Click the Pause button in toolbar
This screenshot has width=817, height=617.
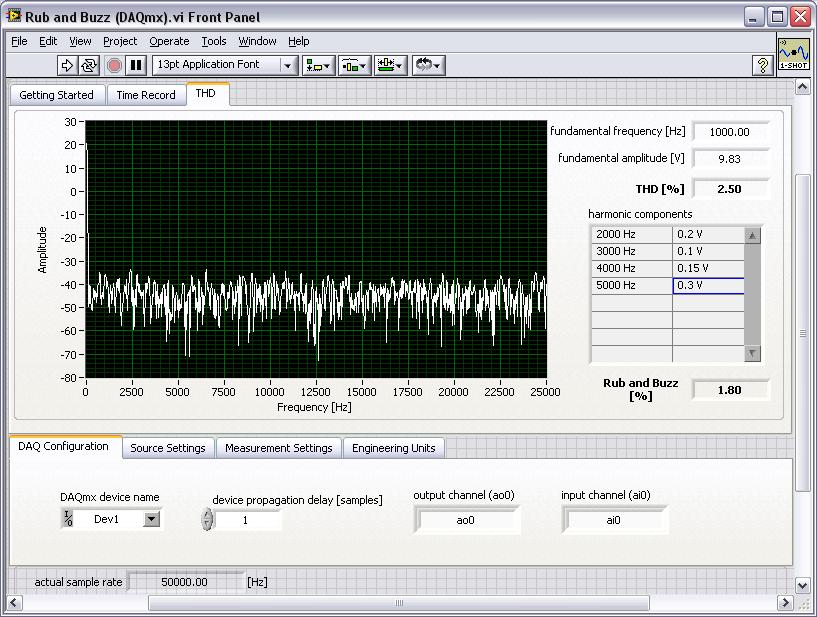tap(136, 65)
